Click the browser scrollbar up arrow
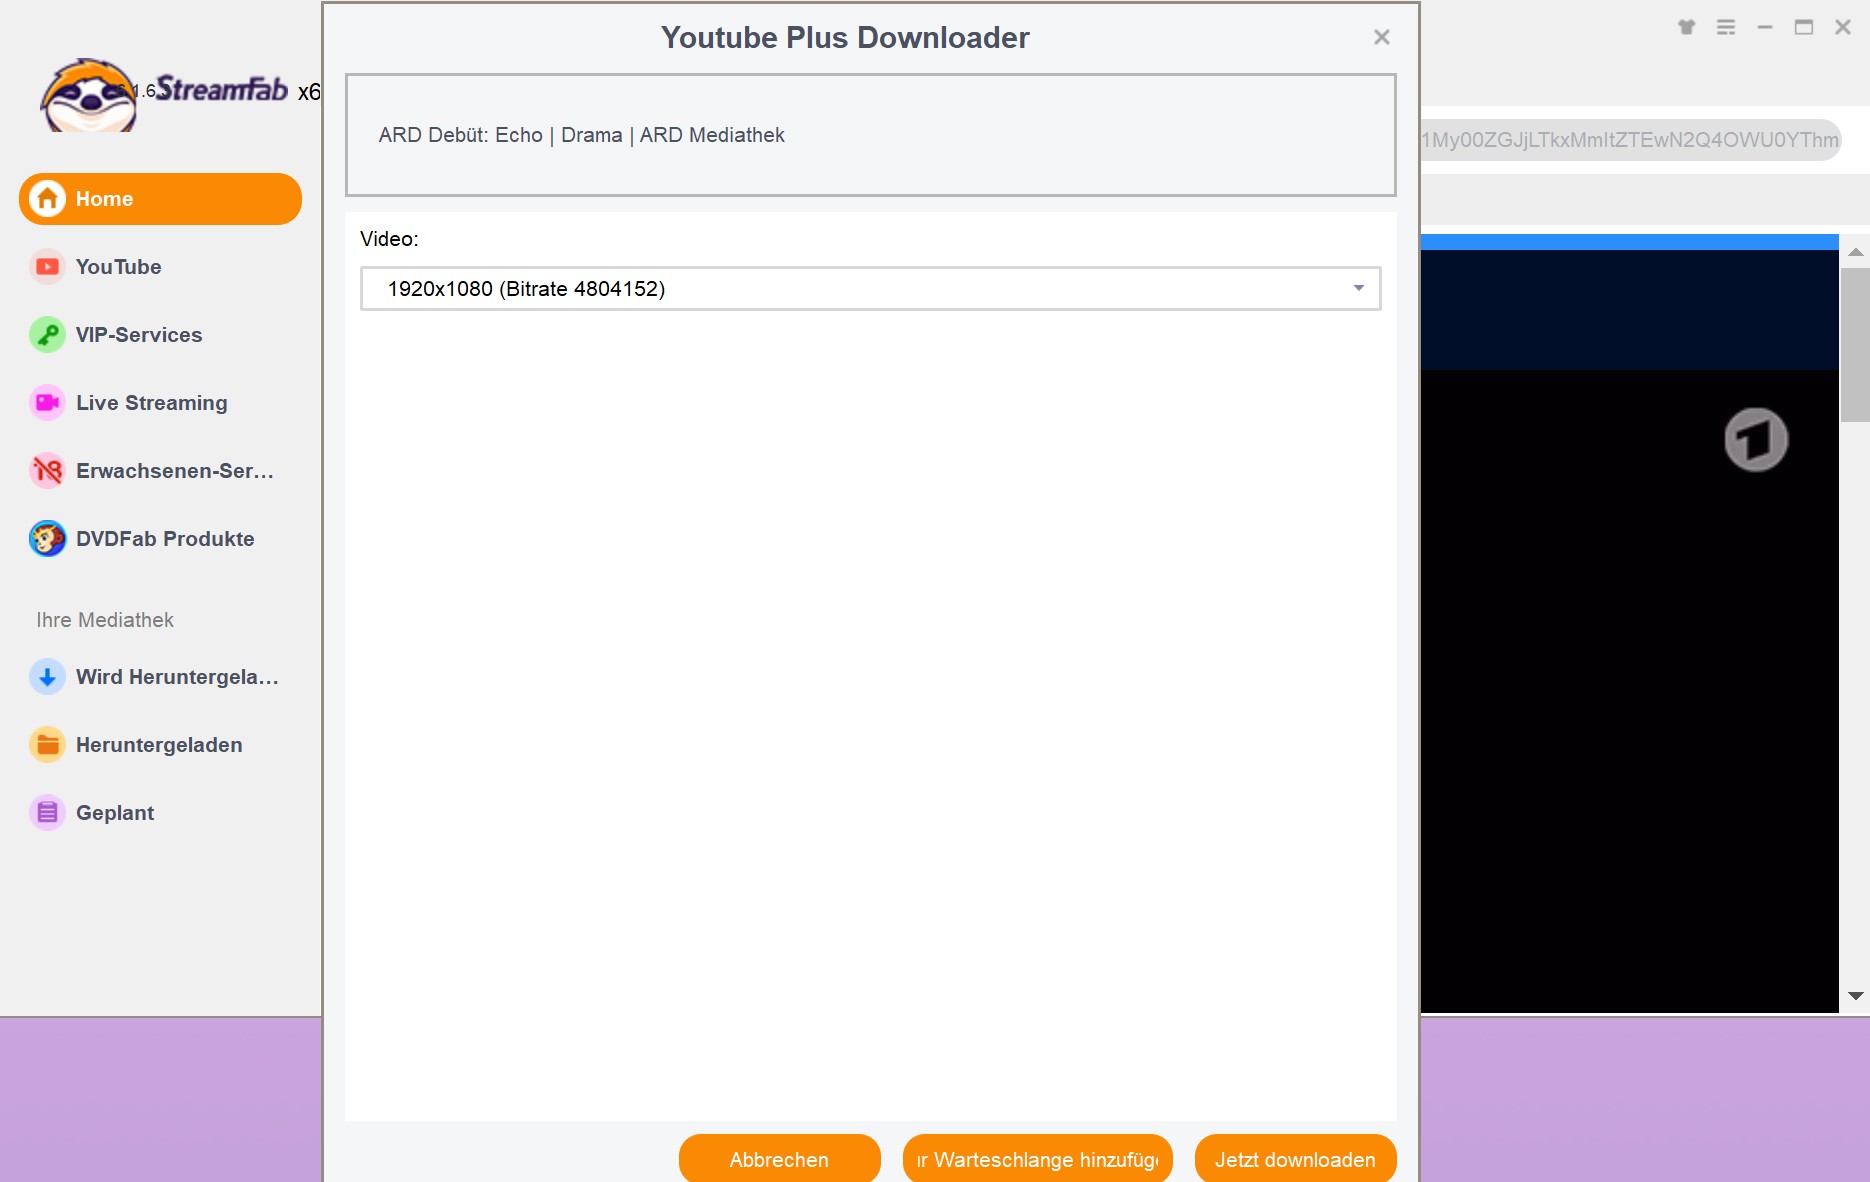Image resolution: width=1870 pixels, height=1182 pixels. [x=1855, y=252]
